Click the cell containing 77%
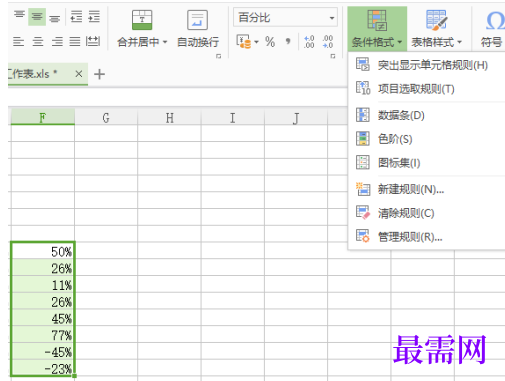Screen dimensions: 505x381 click(x=43, y=335)
